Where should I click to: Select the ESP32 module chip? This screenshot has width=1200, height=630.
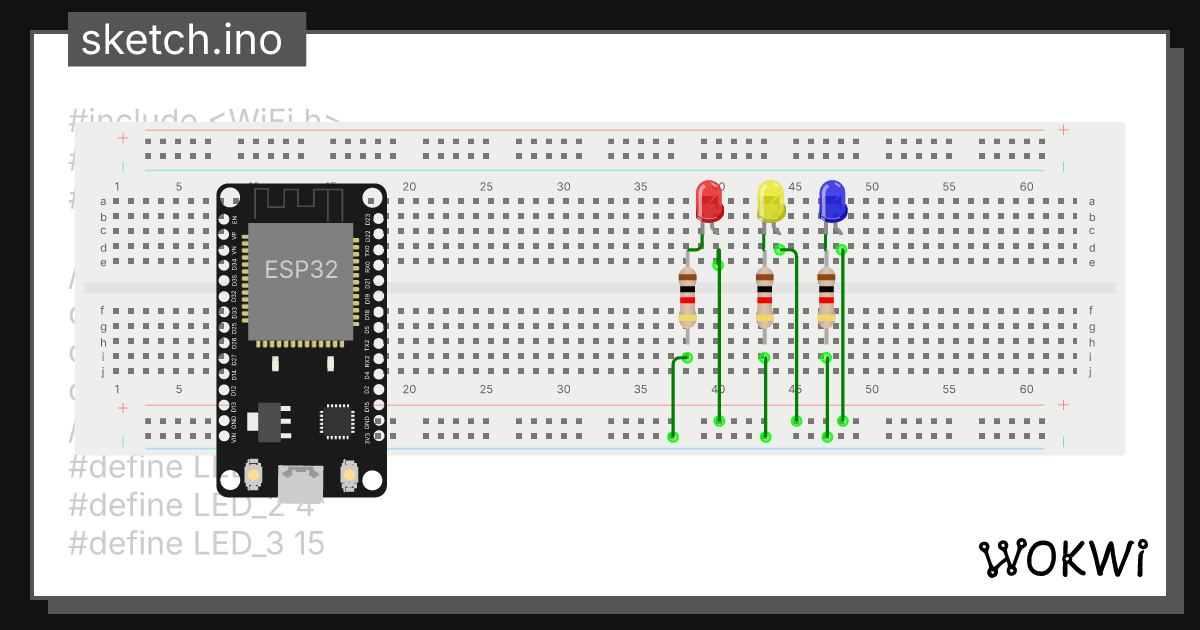(x=301, y=281)
